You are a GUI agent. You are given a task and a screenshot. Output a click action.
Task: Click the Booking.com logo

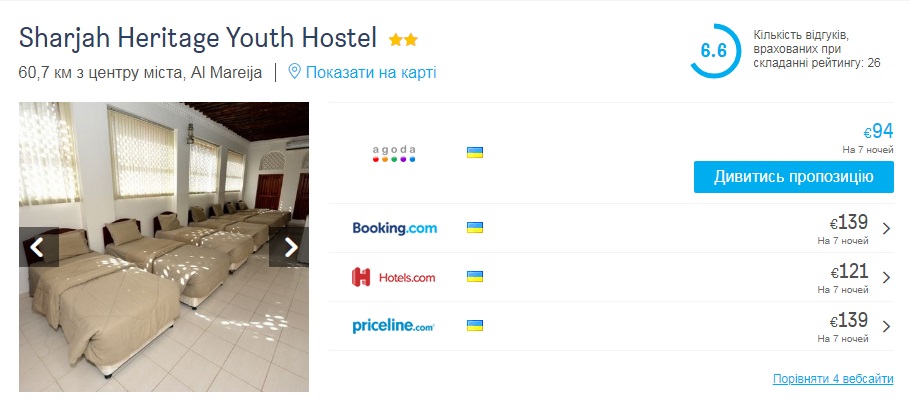tap(394, 228)
